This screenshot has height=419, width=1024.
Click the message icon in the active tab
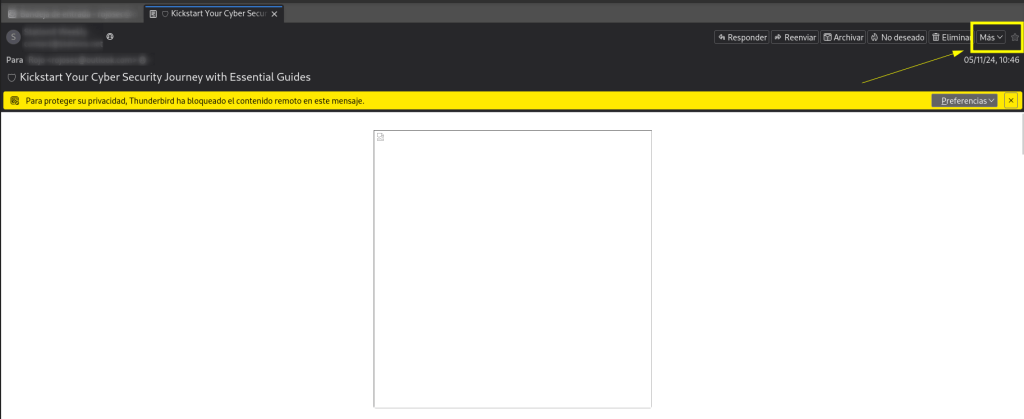coord(153,14)
